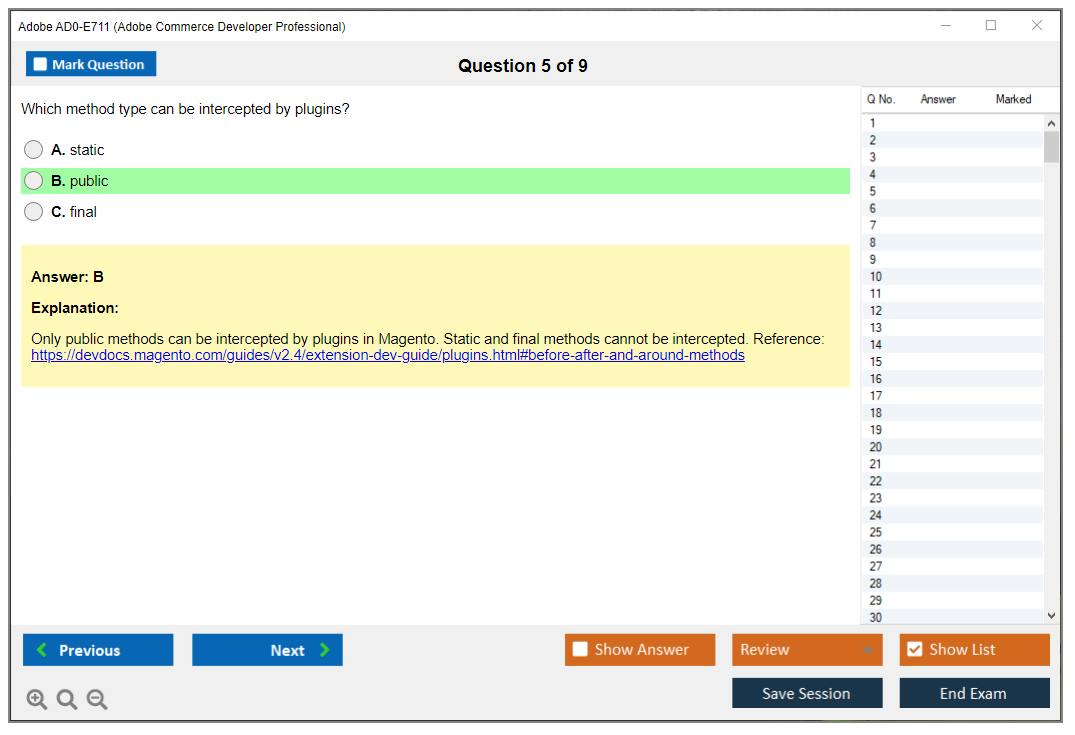Toggle the Mark Question checkbox
1075x735 pixels.
point(40,65)
